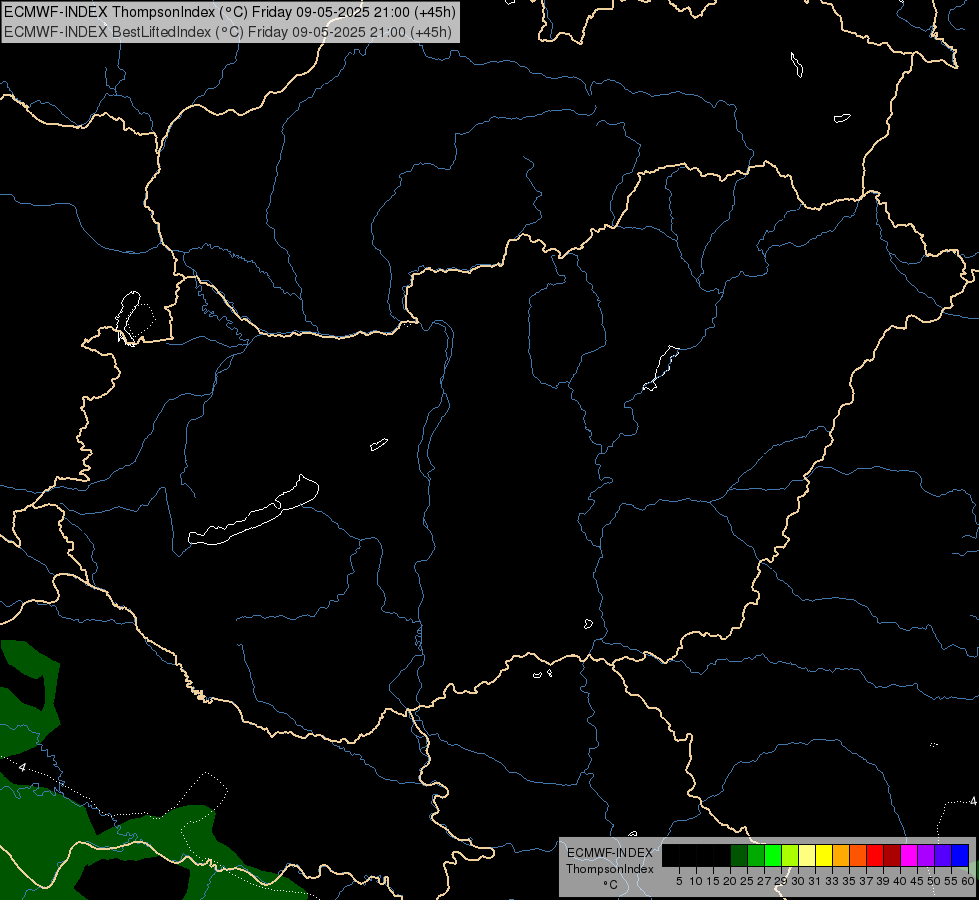Click the legend tick value 5
This screenshot has height=900, width=979.
pos(679,881)
